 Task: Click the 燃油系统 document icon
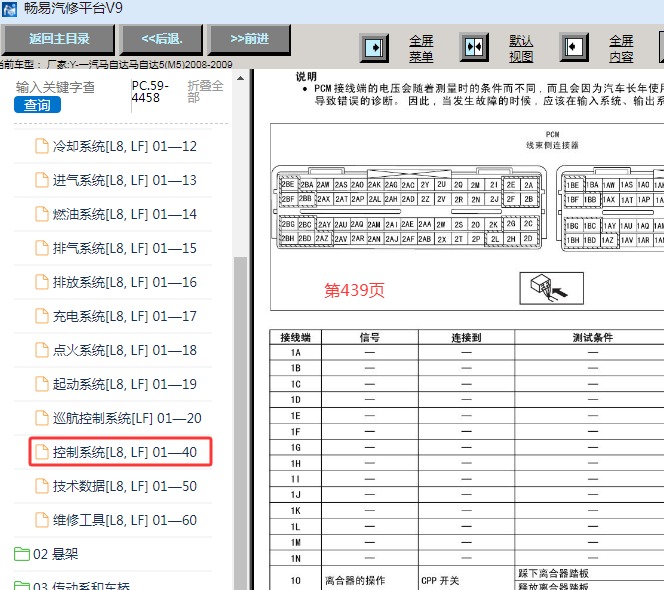tap(42, 213)
